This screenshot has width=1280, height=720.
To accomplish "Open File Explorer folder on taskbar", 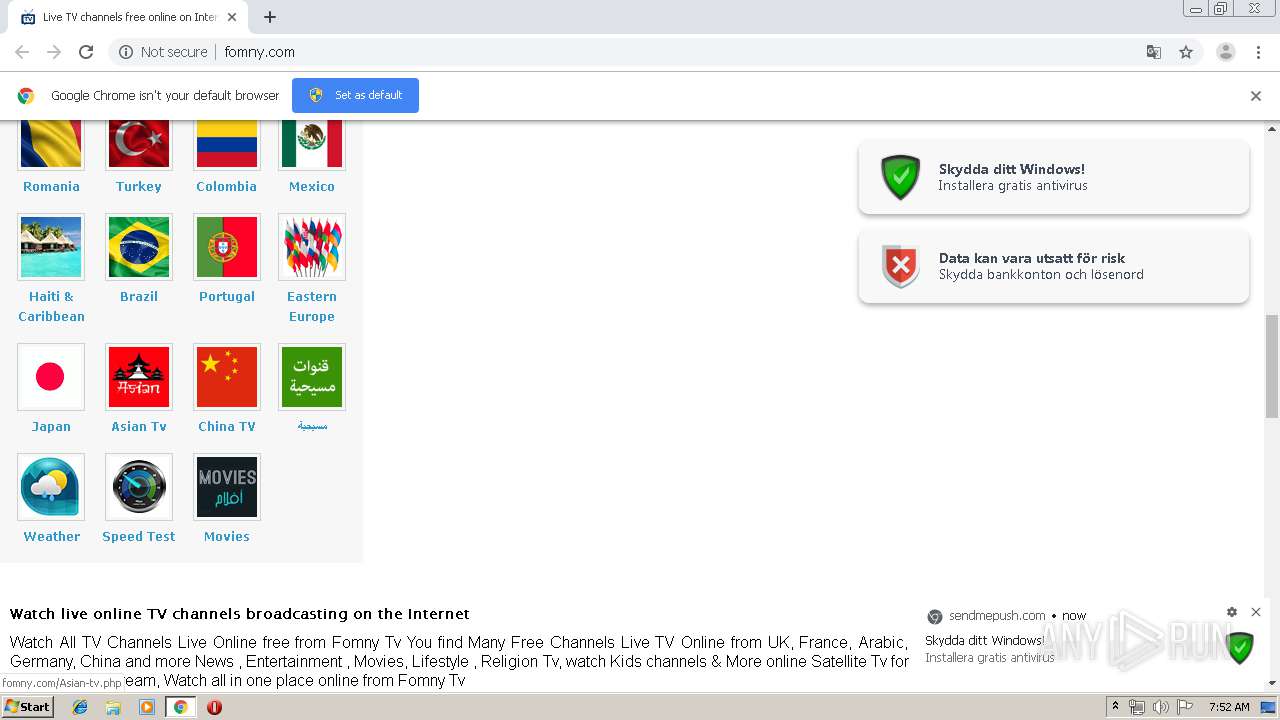I will coord(113,707).
